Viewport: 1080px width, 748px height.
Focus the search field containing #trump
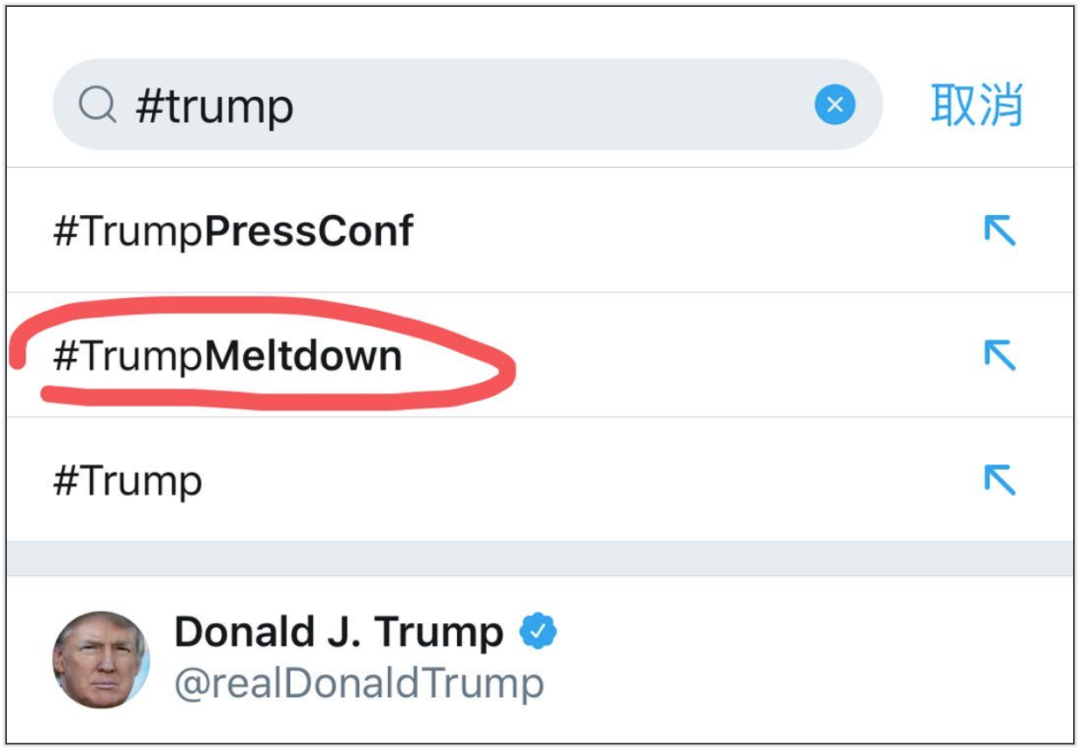(x=468, y=105)
